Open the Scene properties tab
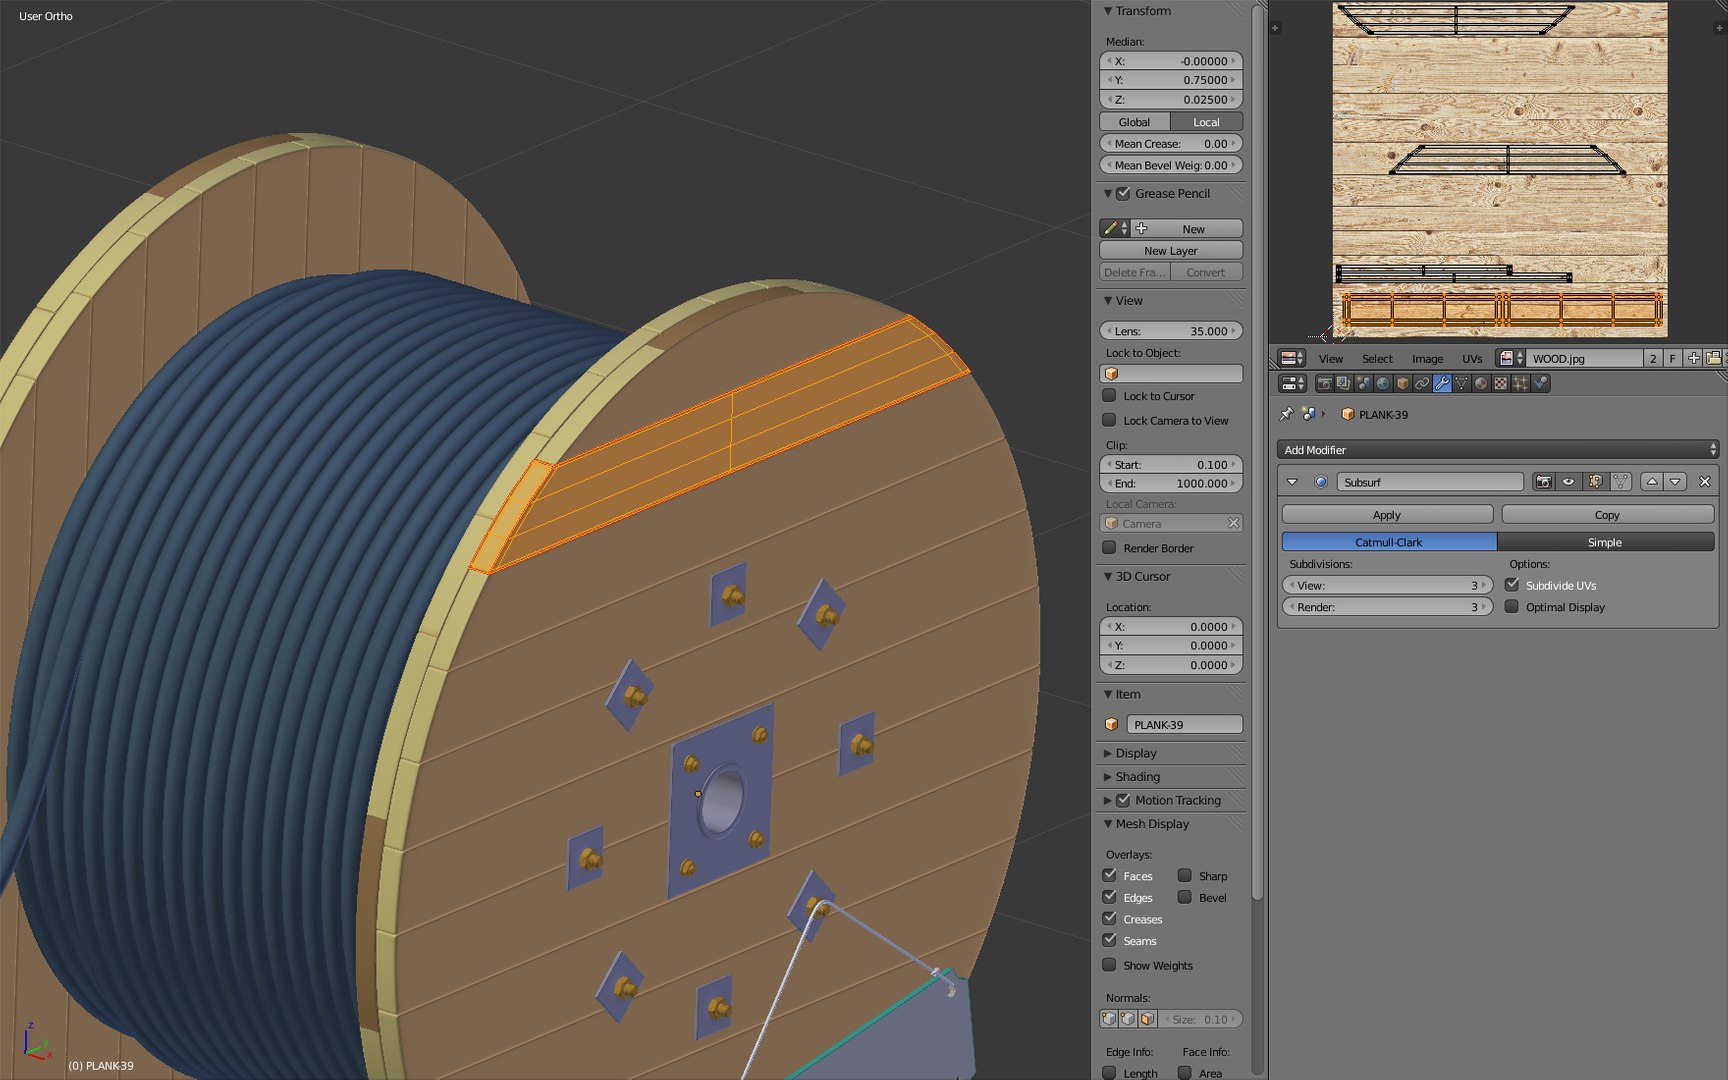The image size is (1728, 1080). [1363, 383]
